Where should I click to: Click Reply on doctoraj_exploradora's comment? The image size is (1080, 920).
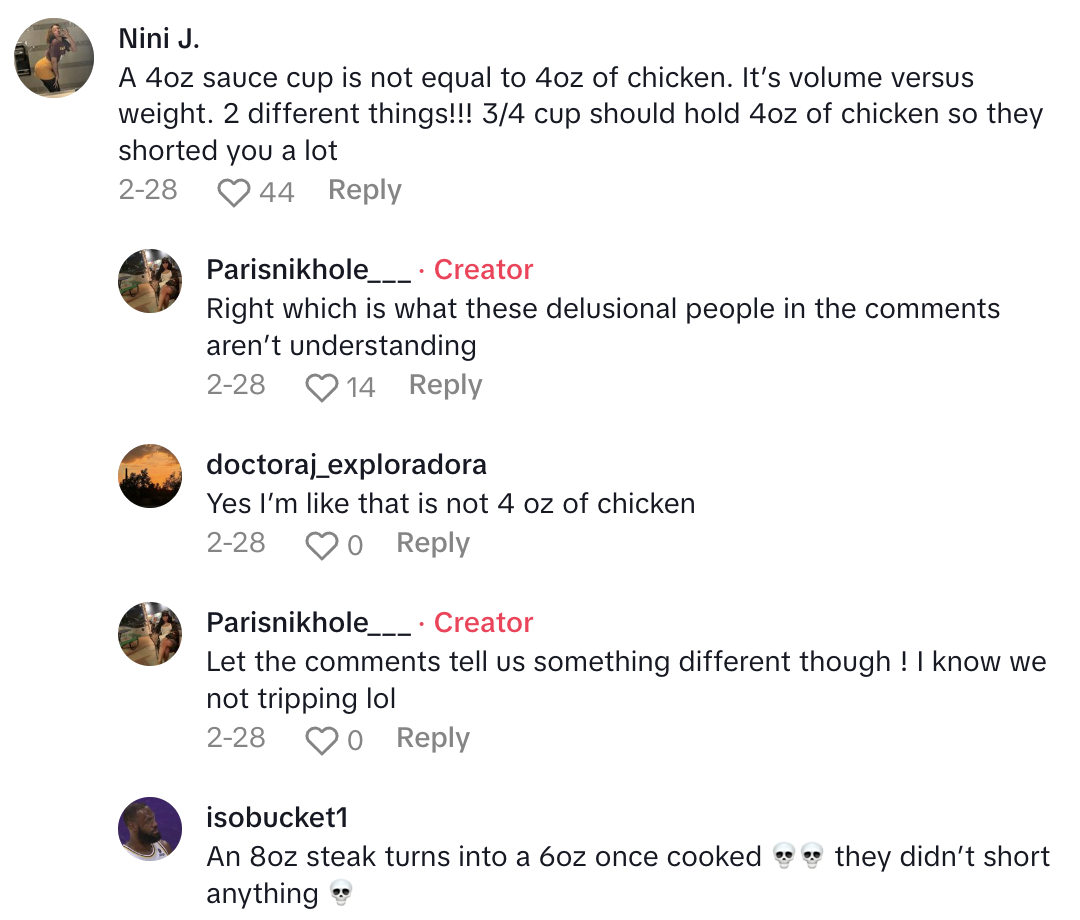[432, 542]
